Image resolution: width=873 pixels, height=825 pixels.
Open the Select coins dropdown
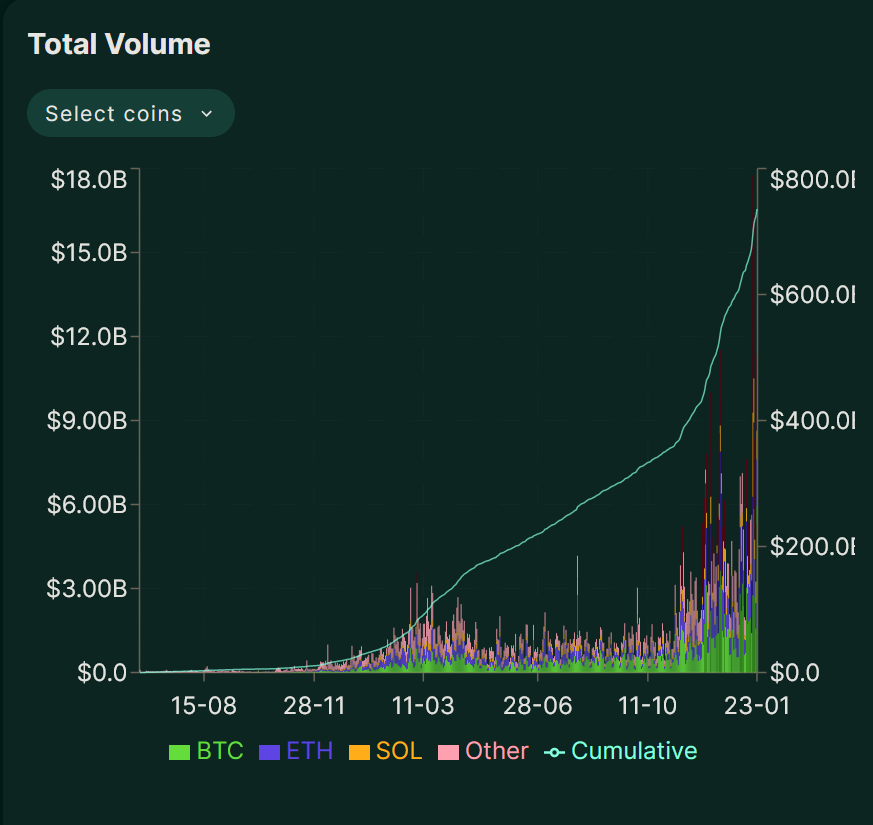131,113
